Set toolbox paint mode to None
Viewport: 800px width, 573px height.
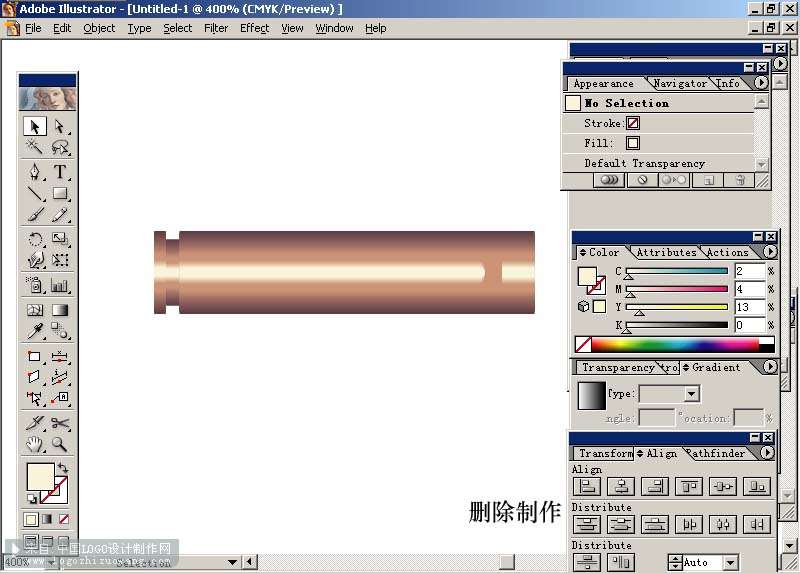tap(63, 519)
